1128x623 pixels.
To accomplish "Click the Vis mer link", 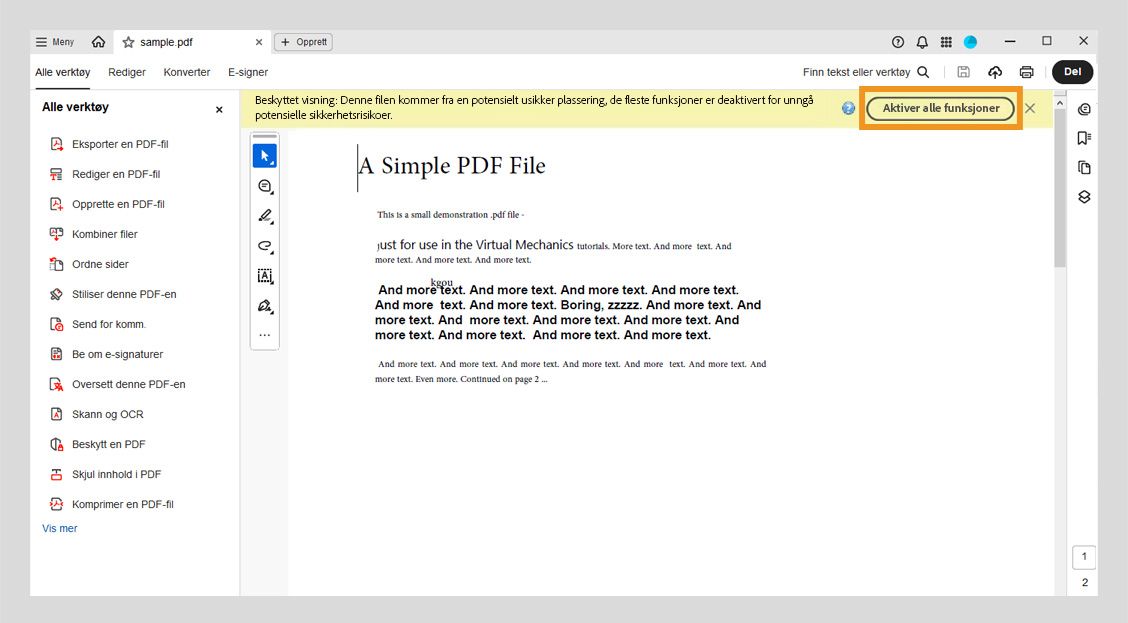I will (x=60, y=528).
